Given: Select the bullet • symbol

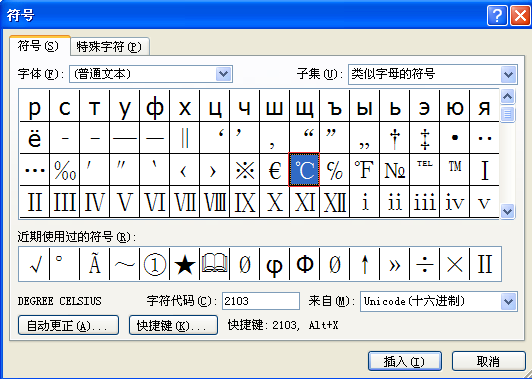Looking at the screenshot, I should [454, 138].
